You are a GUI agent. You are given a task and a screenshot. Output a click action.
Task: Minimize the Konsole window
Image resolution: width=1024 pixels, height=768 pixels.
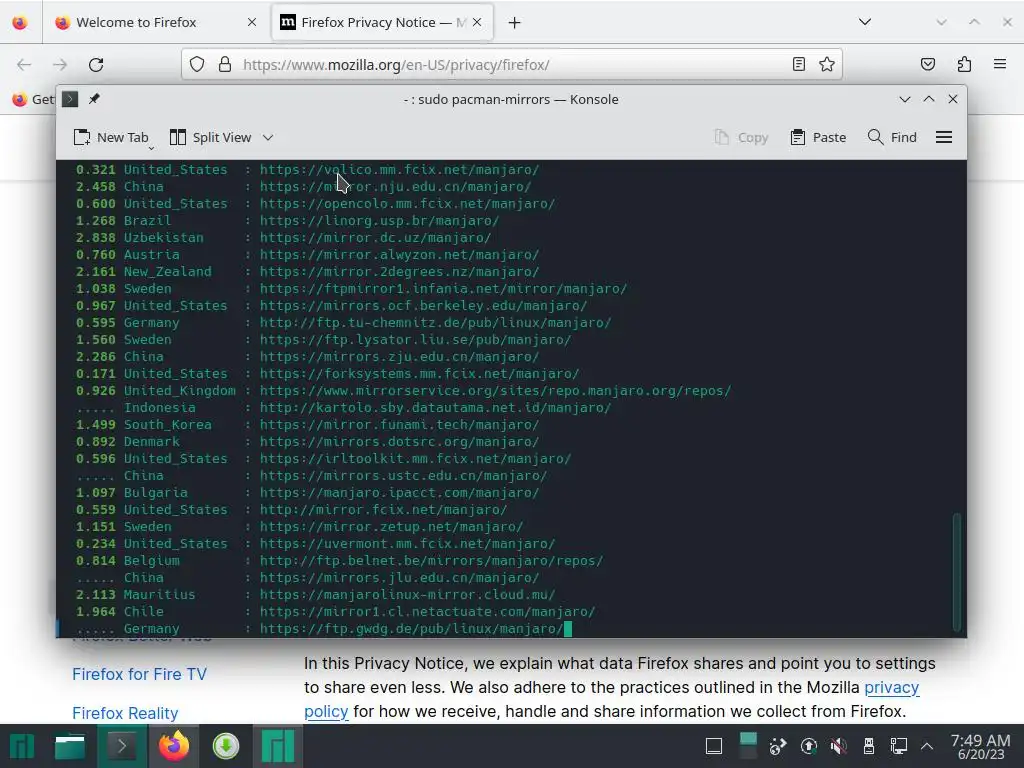tap(904, 99)
